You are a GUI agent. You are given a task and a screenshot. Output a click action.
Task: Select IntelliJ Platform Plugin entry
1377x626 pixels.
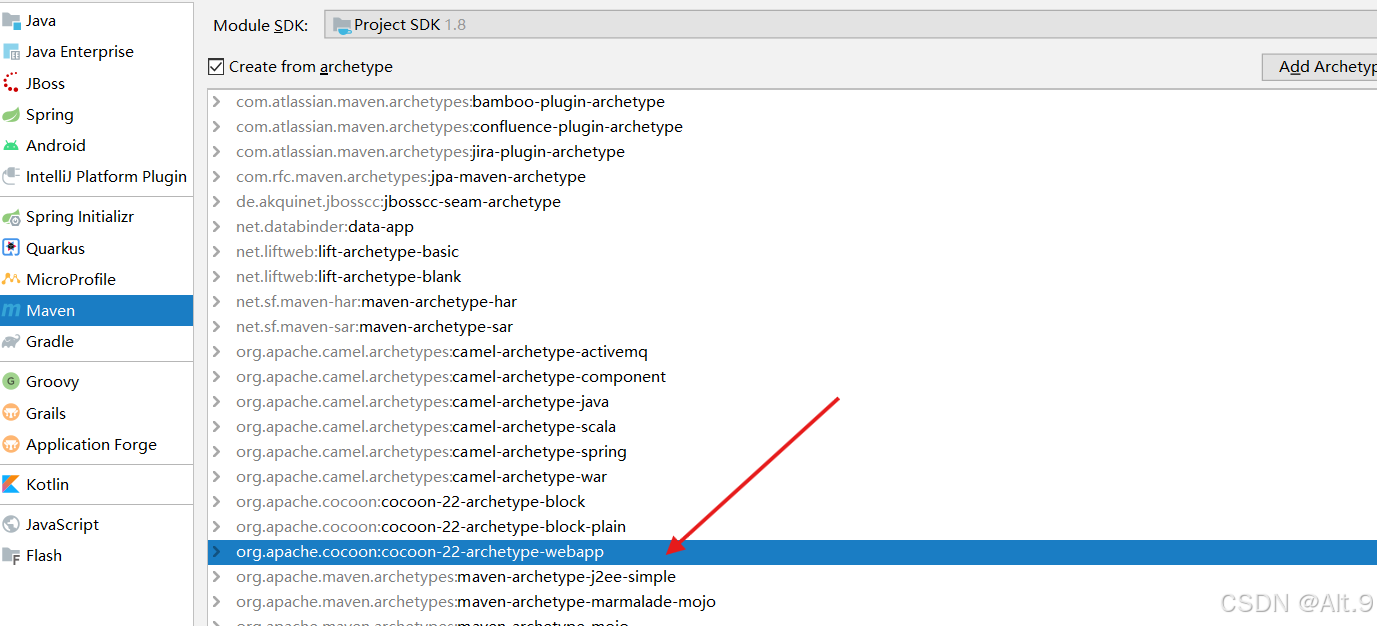pos(96,177)
